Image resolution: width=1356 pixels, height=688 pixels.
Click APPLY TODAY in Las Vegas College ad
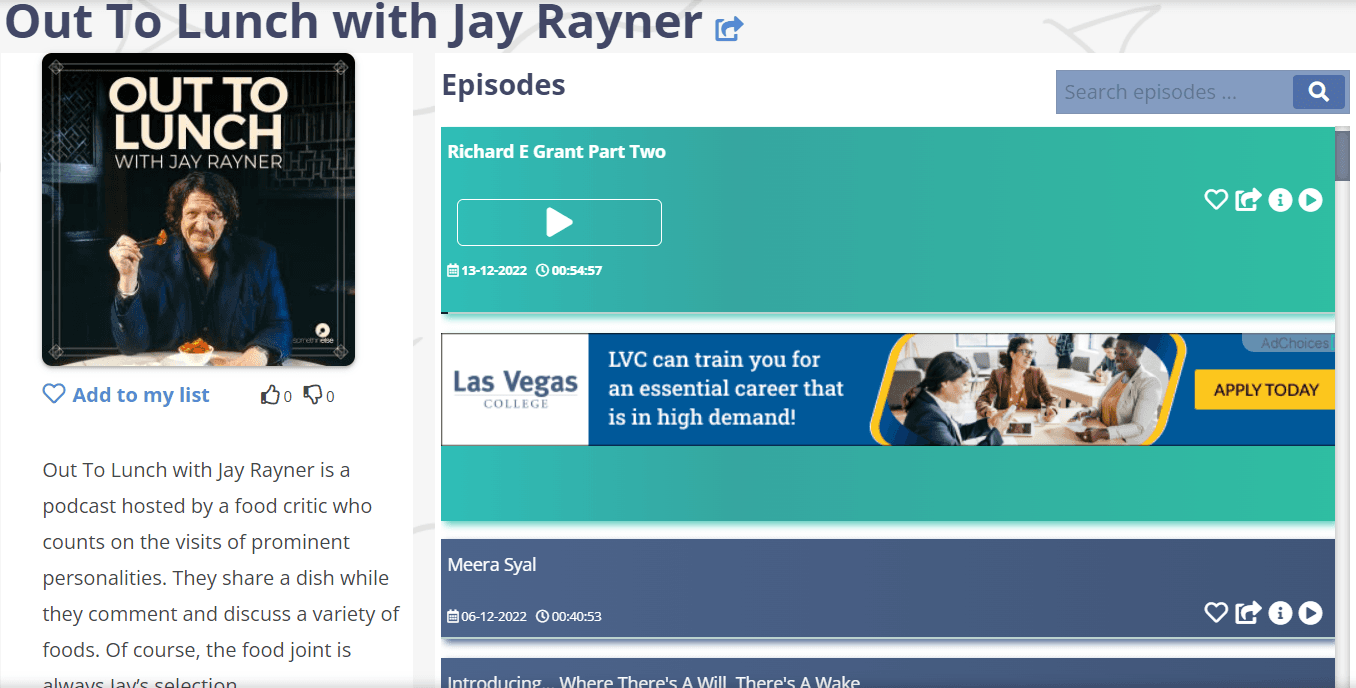1265,390
